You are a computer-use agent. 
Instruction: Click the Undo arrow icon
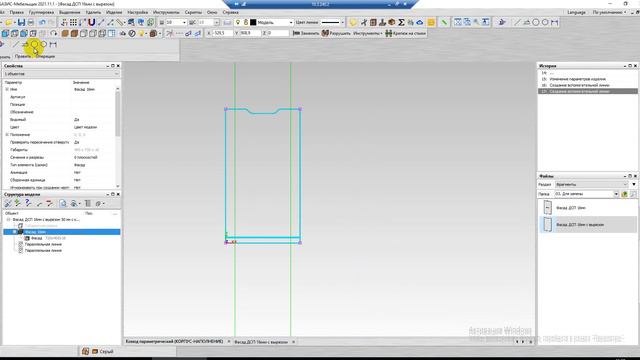(x=42, y=22)
